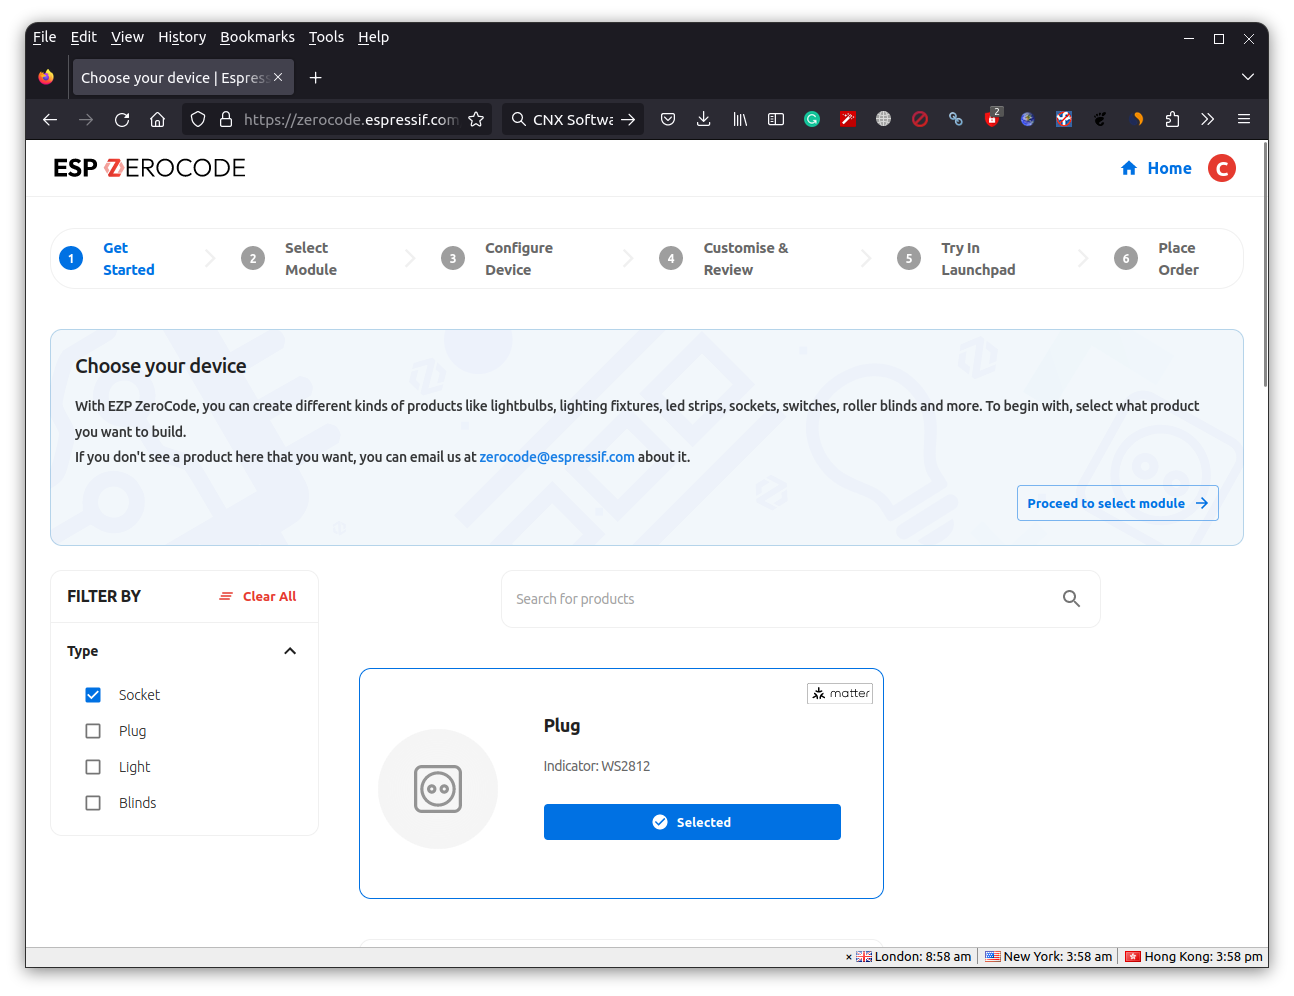
Task: Open the Bookmarks menu
Action: click(x=257, y=37)
